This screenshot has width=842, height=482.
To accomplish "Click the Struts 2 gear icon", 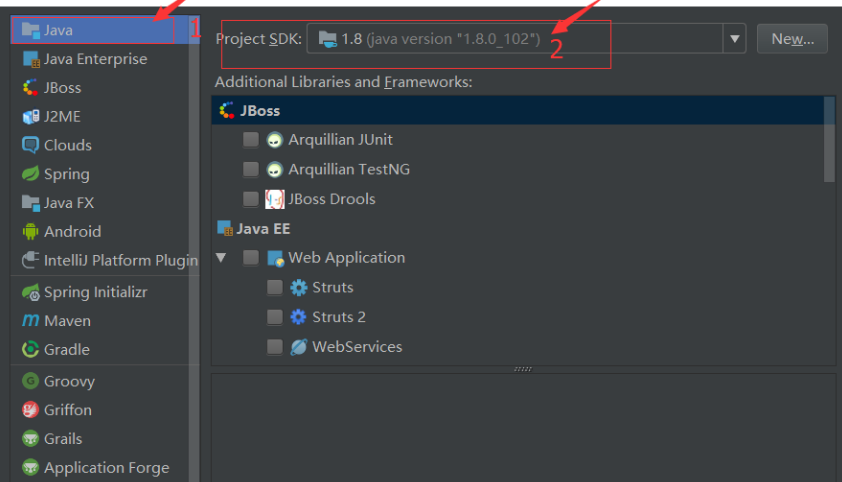I will point(299,317).
